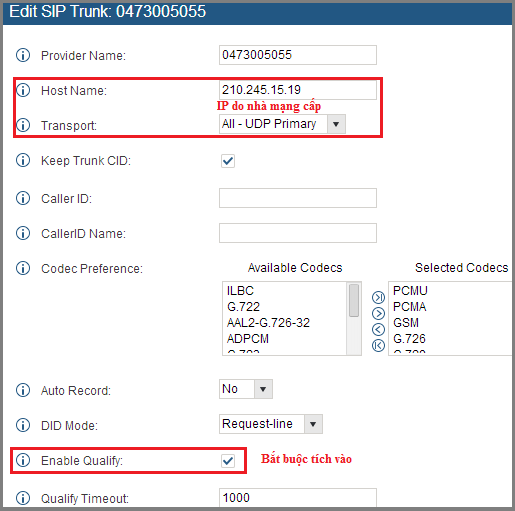
Task: Click single right arrow to add codec
Action: click(x=378, y=313)
